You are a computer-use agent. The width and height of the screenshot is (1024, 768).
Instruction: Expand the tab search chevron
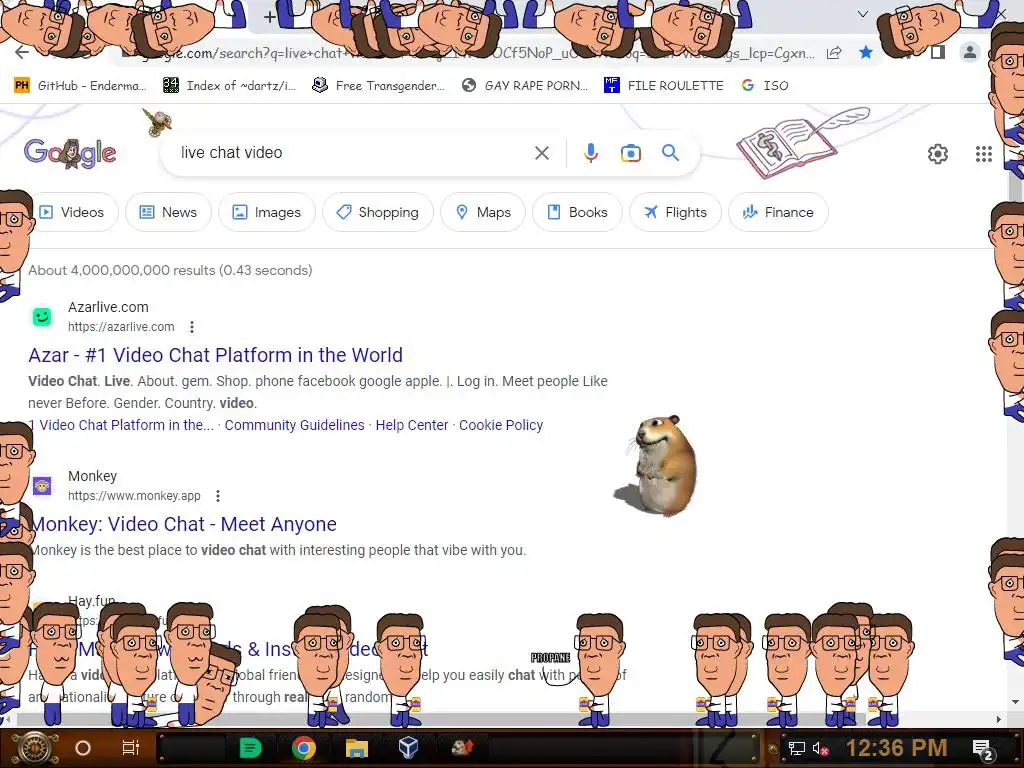[x=863, y=14]
